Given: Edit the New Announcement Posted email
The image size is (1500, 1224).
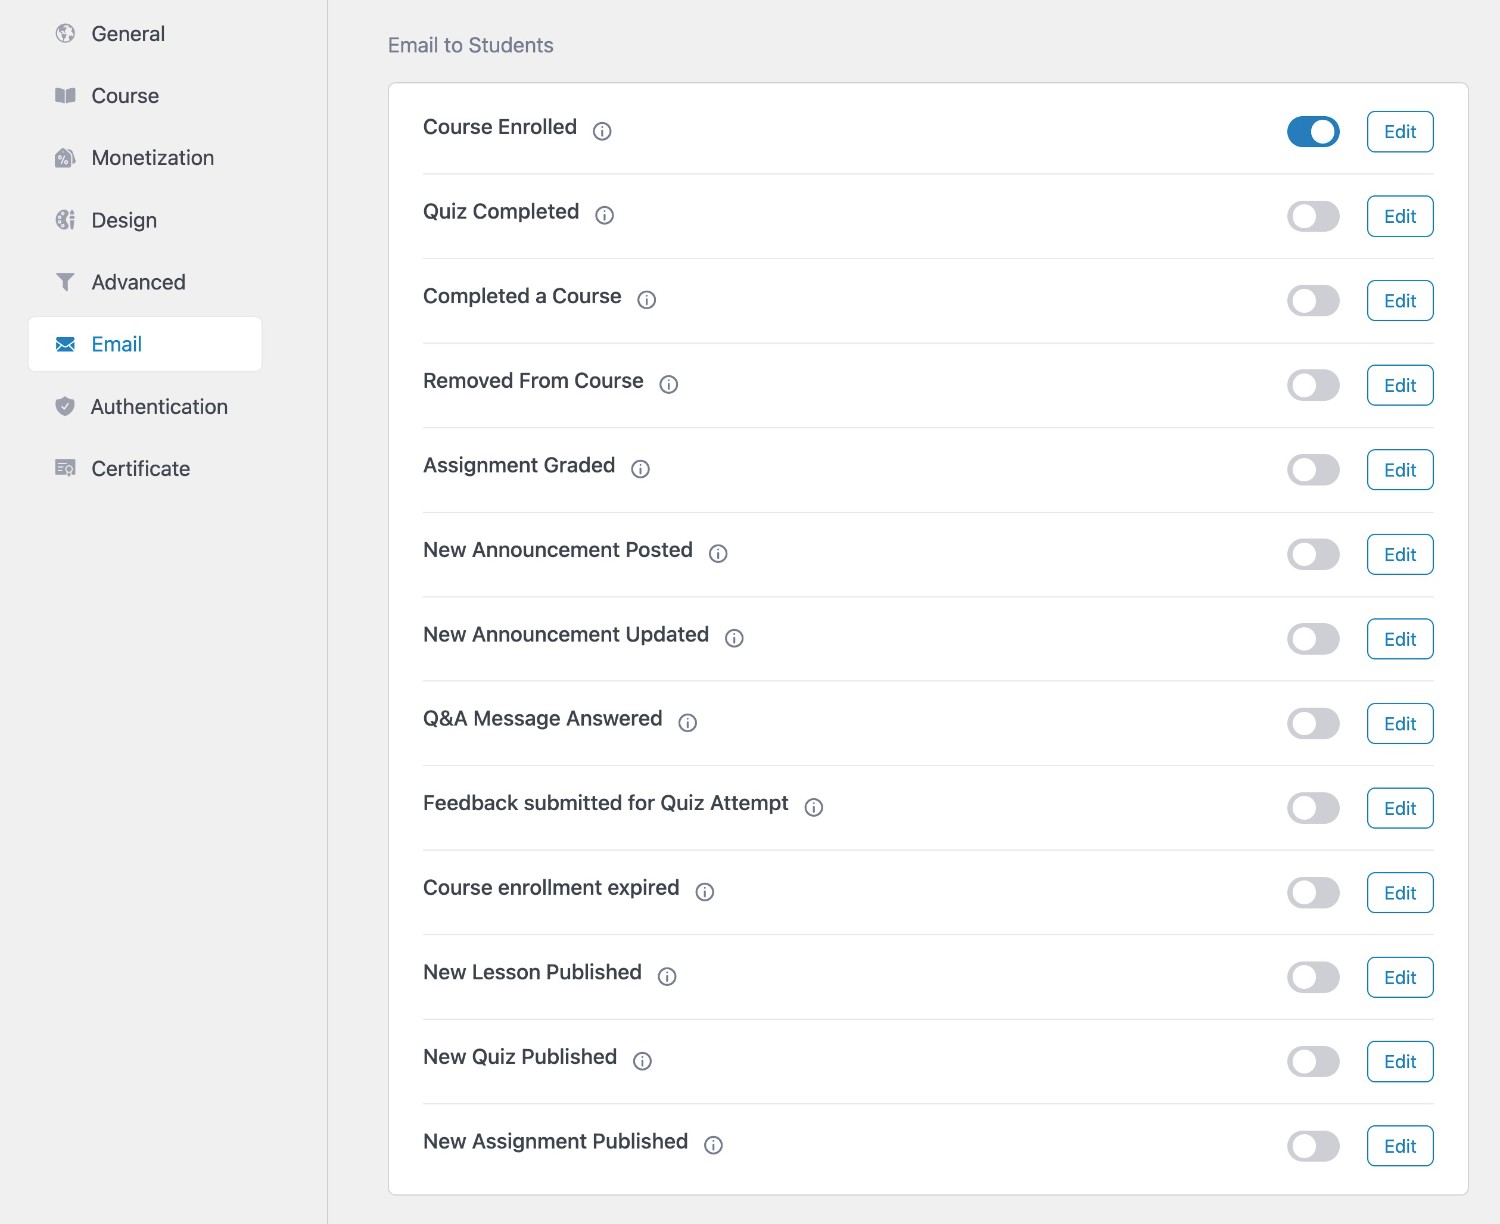Looking at the screenshot, I should pyautogui.click(x=1400, y=554).
